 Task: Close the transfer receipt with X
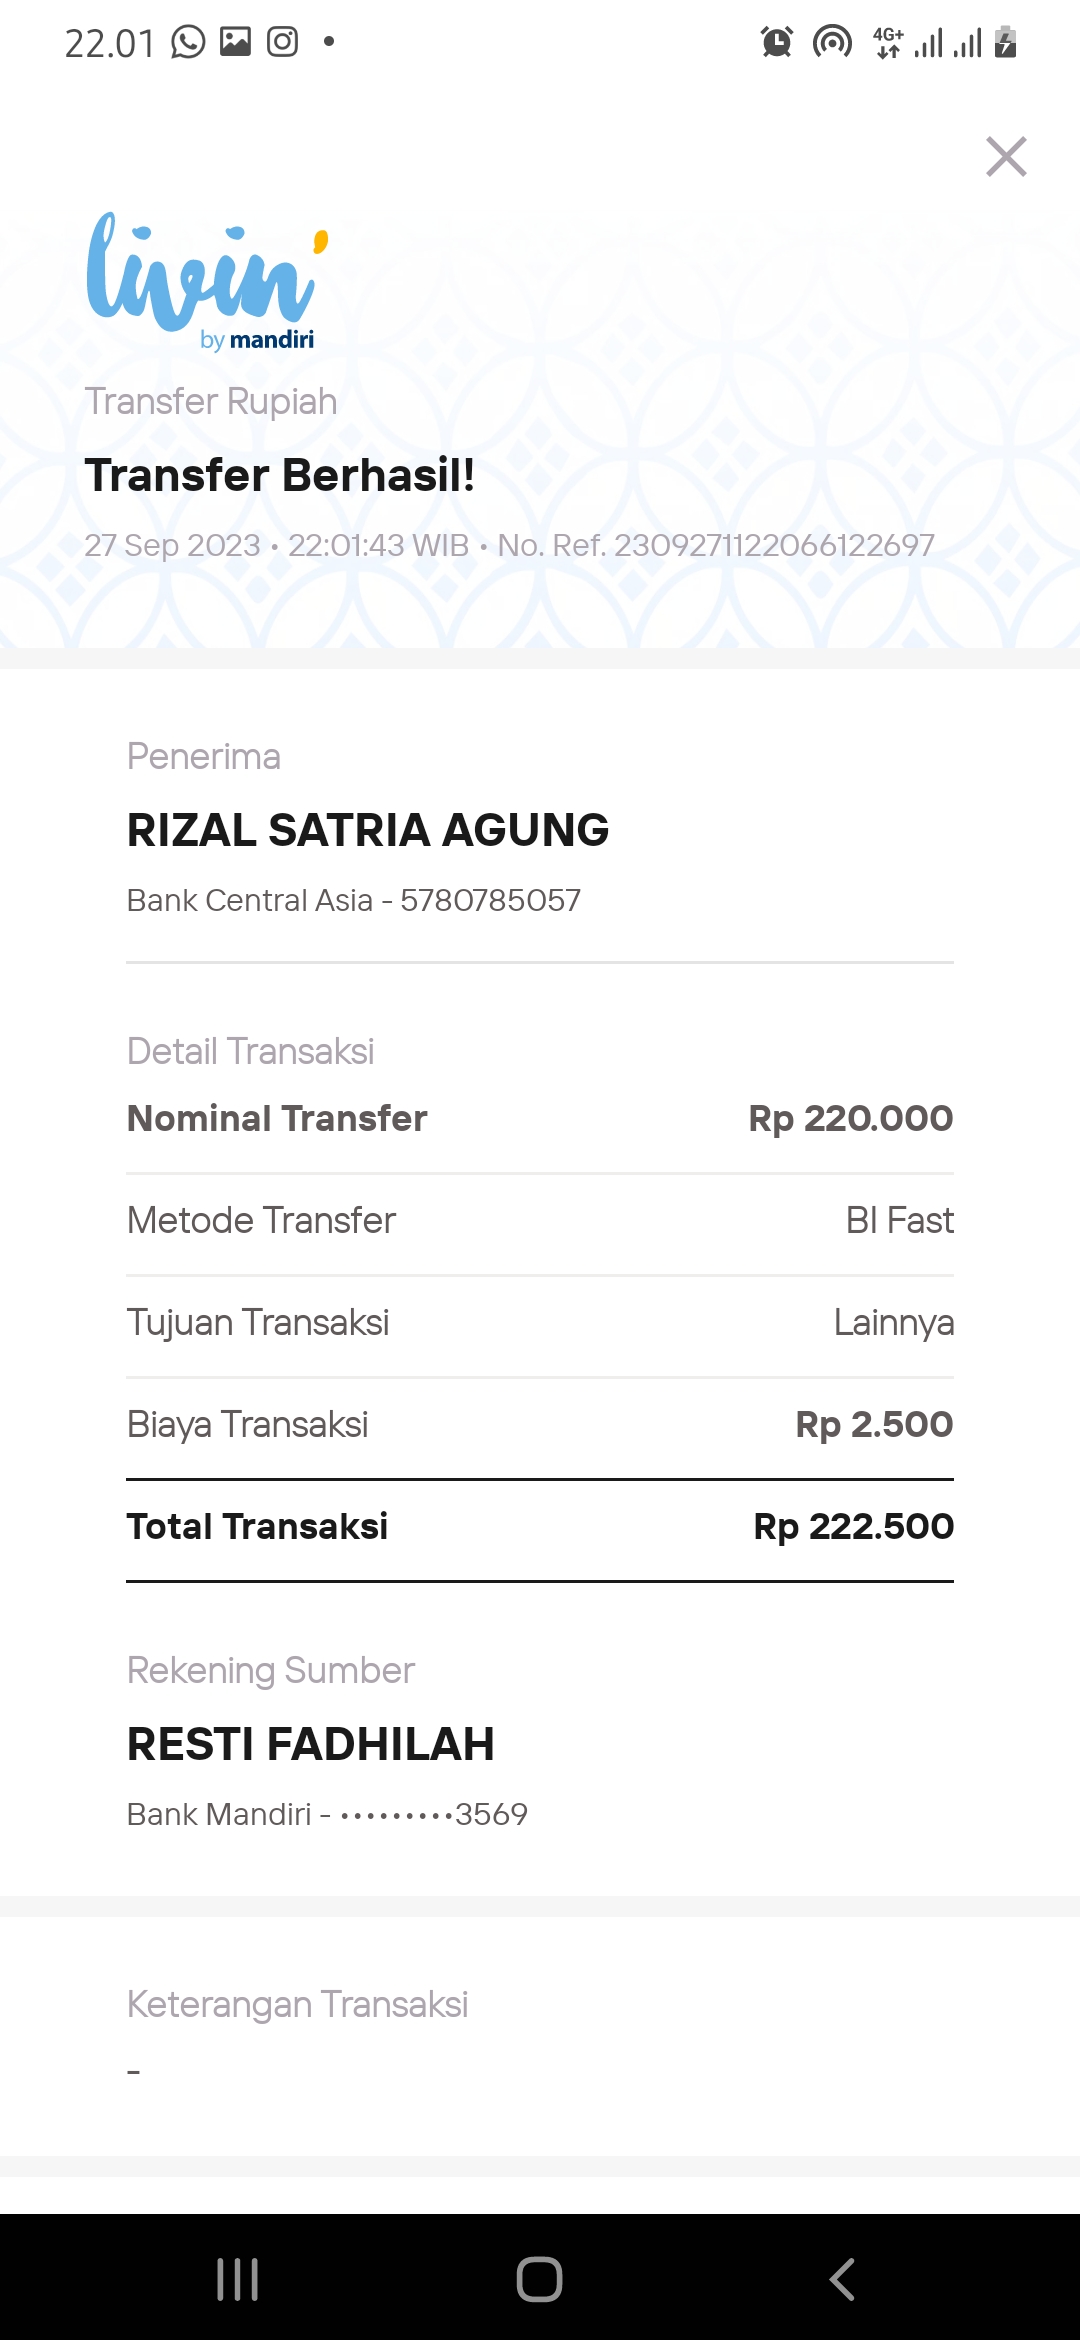click(x=1006, y=157)
